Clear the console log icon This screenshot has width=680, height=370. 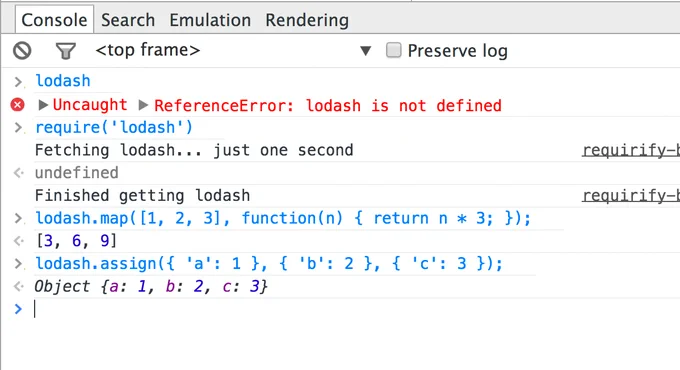[22, 51]
